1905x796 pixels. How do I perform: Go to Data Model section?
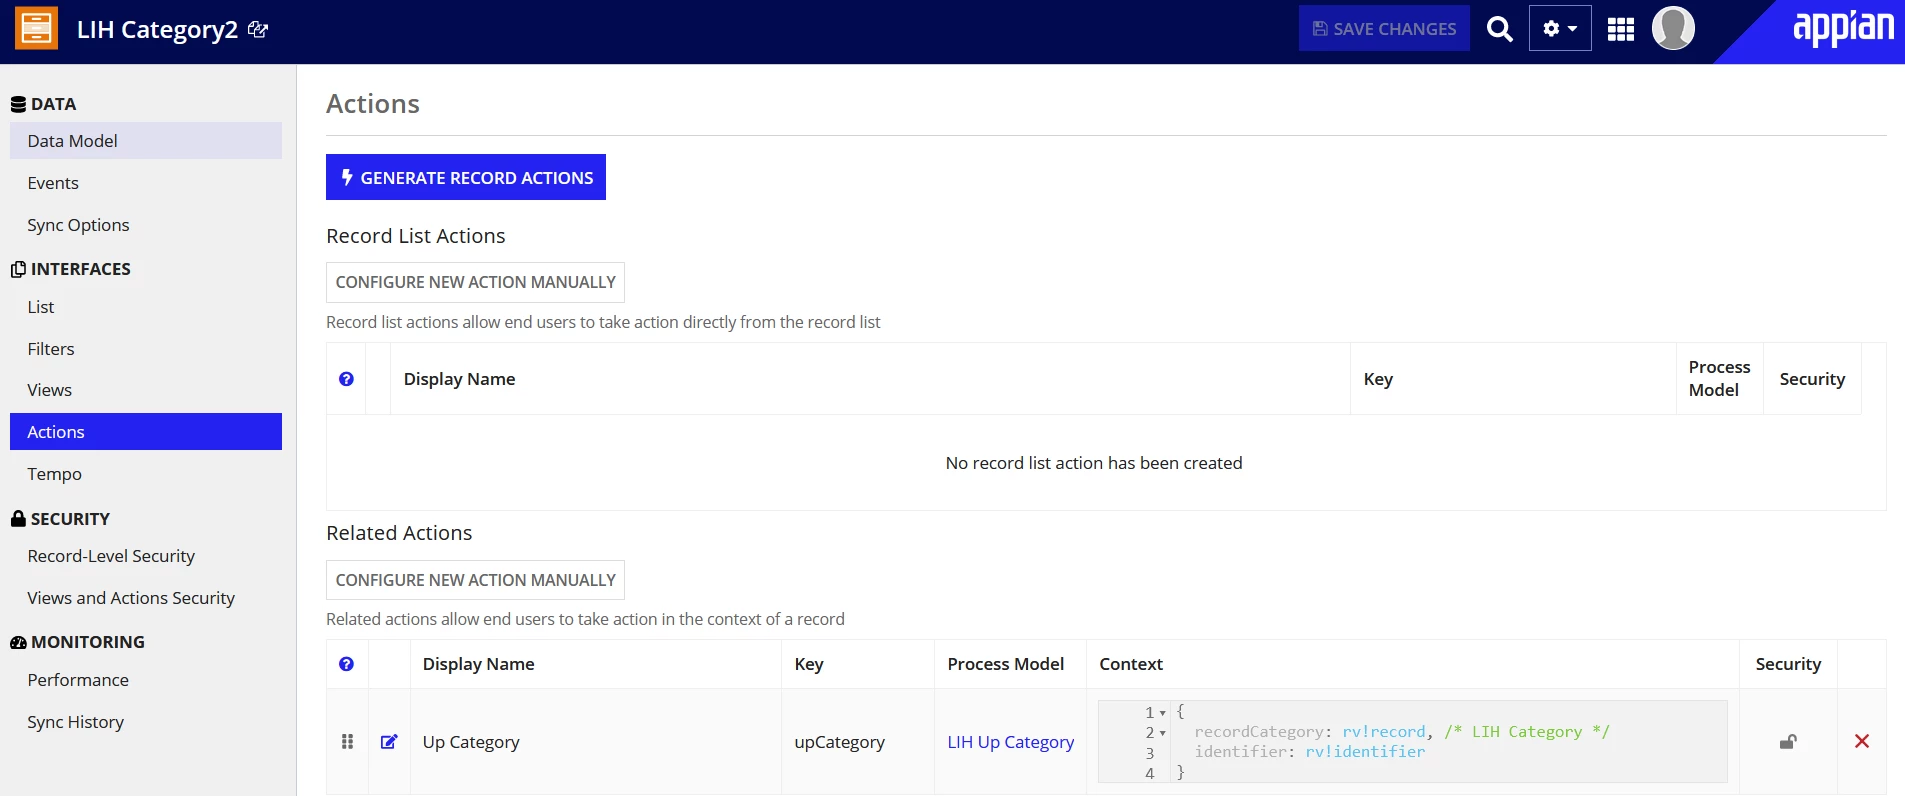click(x=146, y=141)
